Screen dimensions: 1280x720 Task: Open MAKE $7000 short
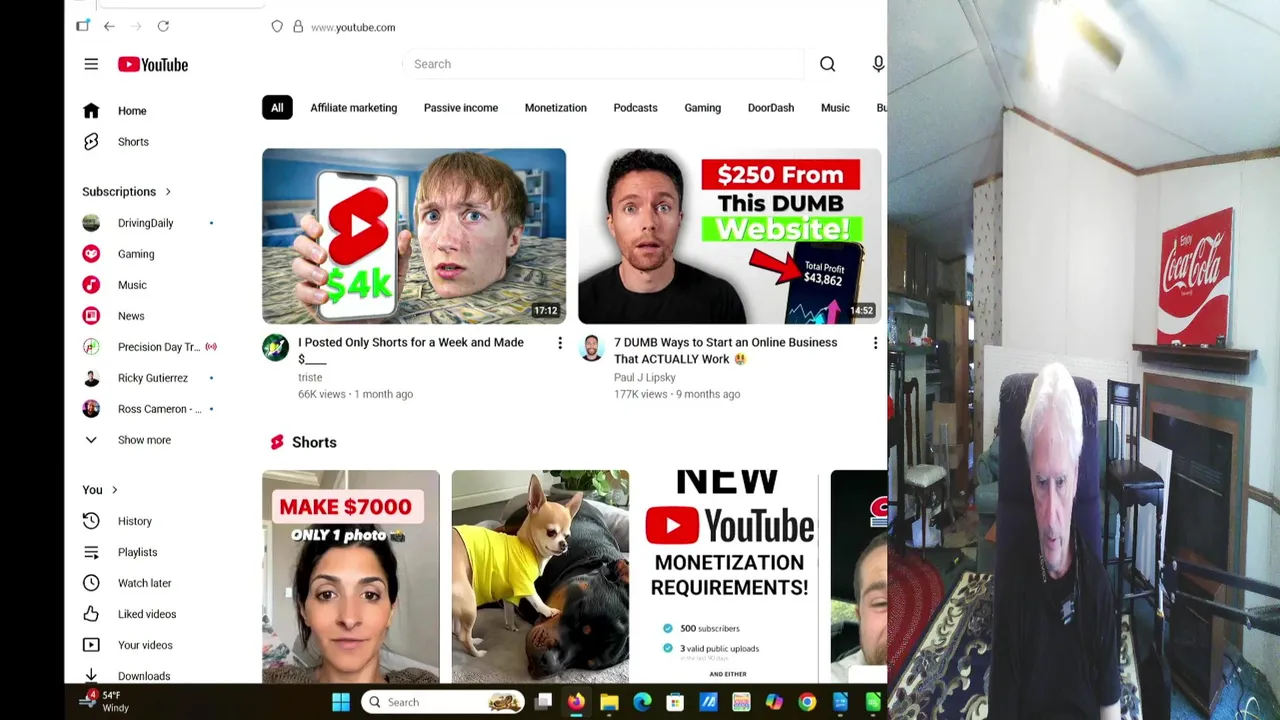[351, 576]
